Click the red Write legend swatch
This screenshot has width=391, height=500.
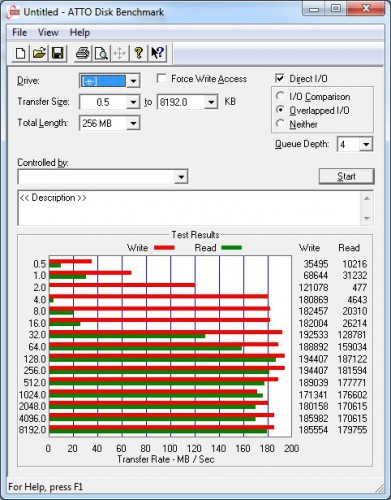click(164, 248)
